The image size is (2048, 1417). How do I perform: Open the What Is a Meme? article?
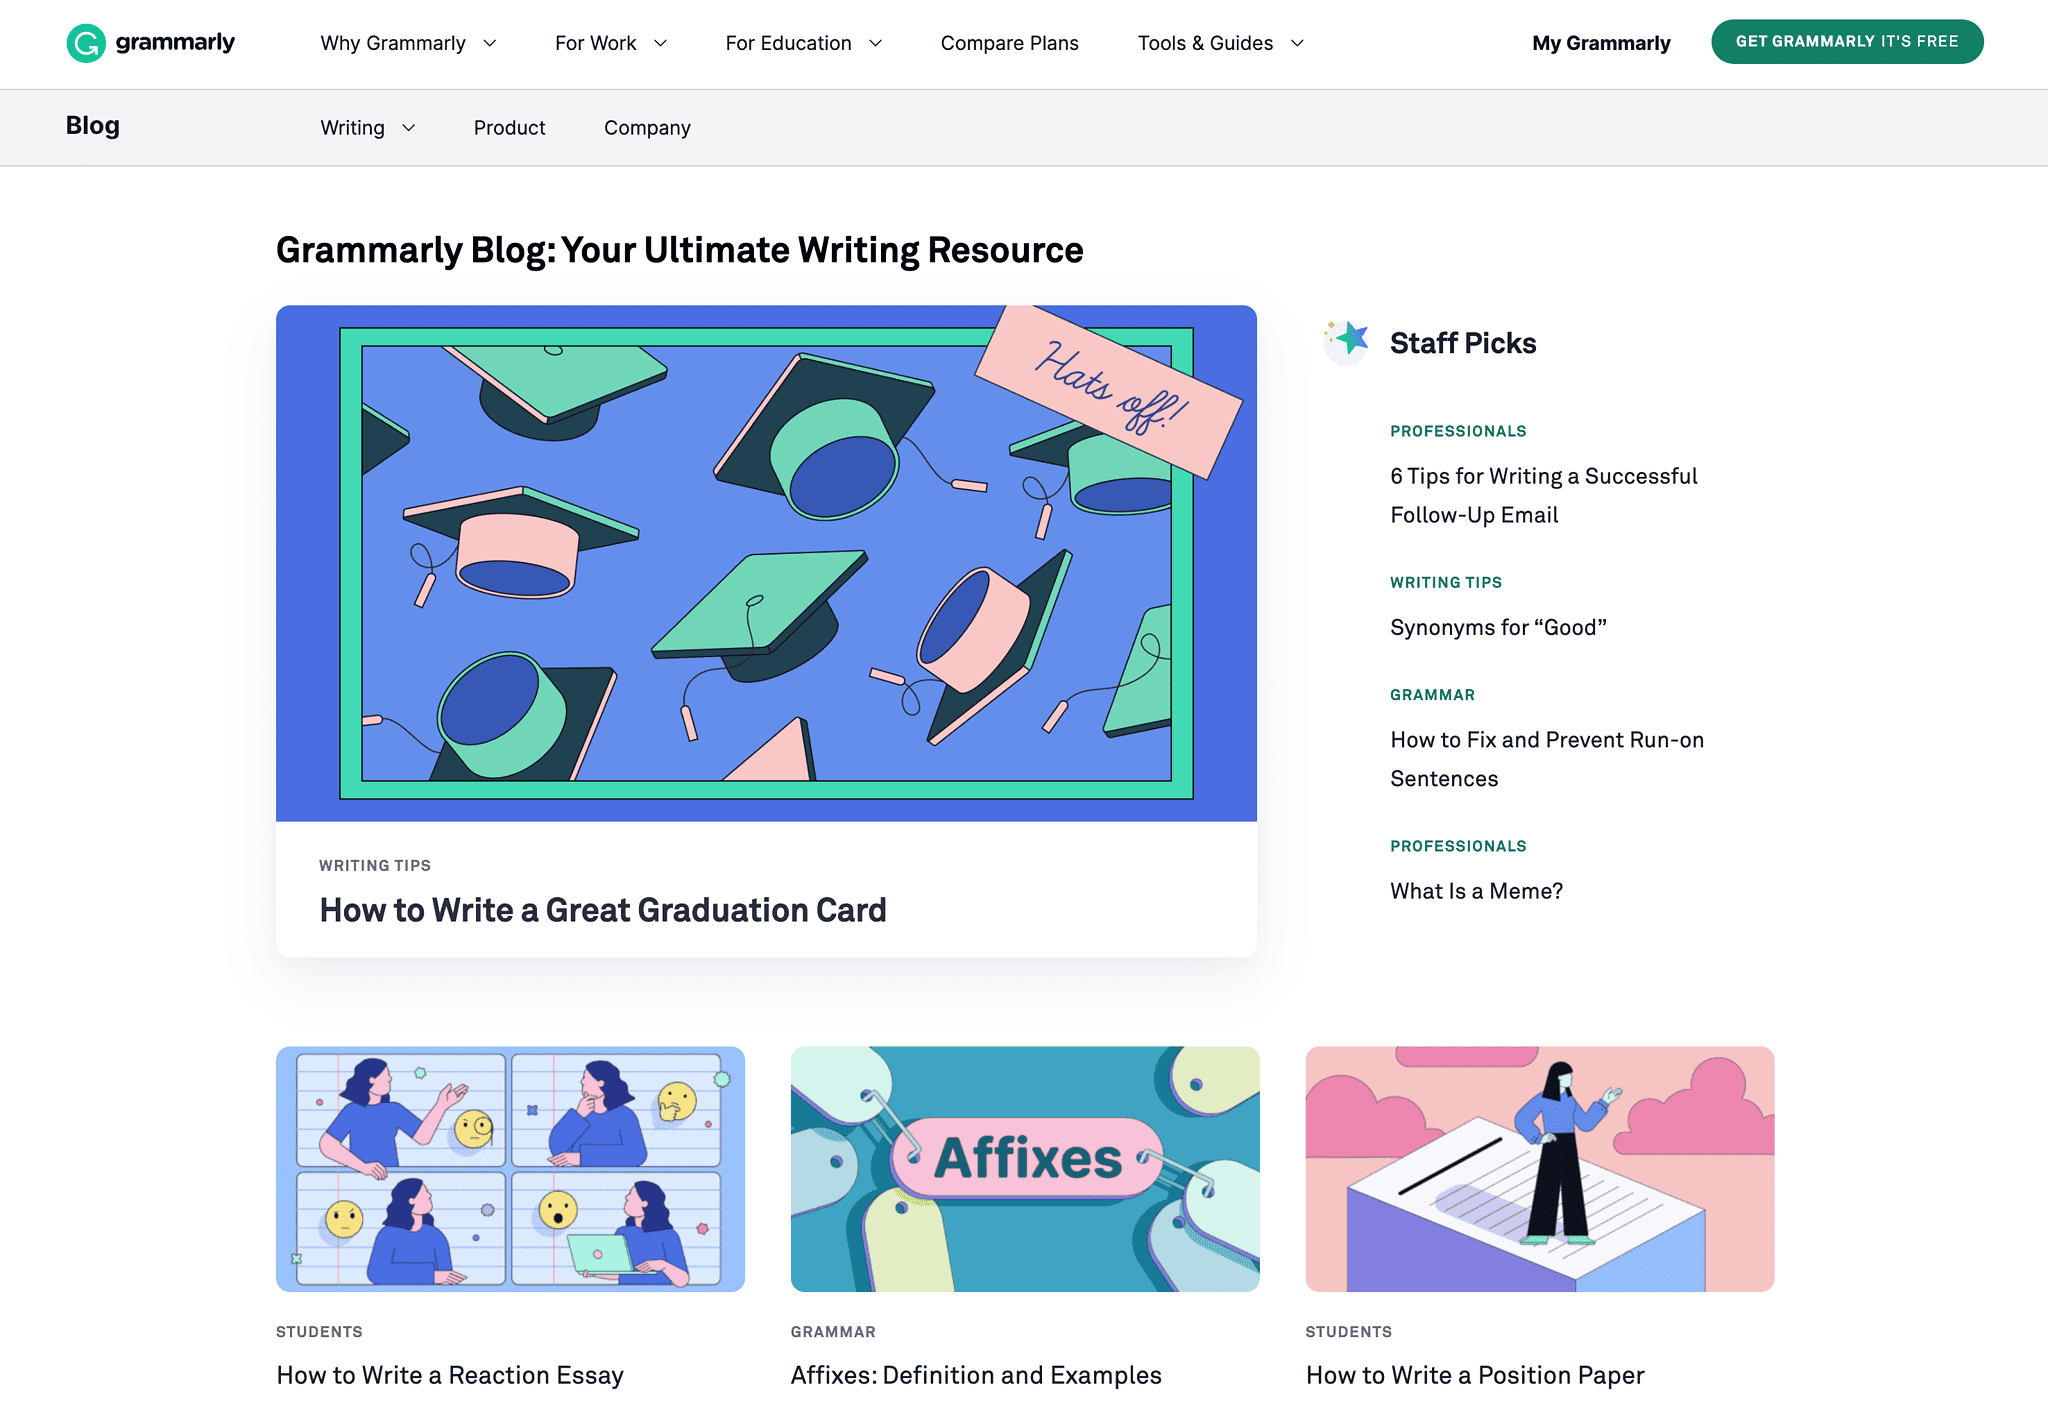[1476, 891]
